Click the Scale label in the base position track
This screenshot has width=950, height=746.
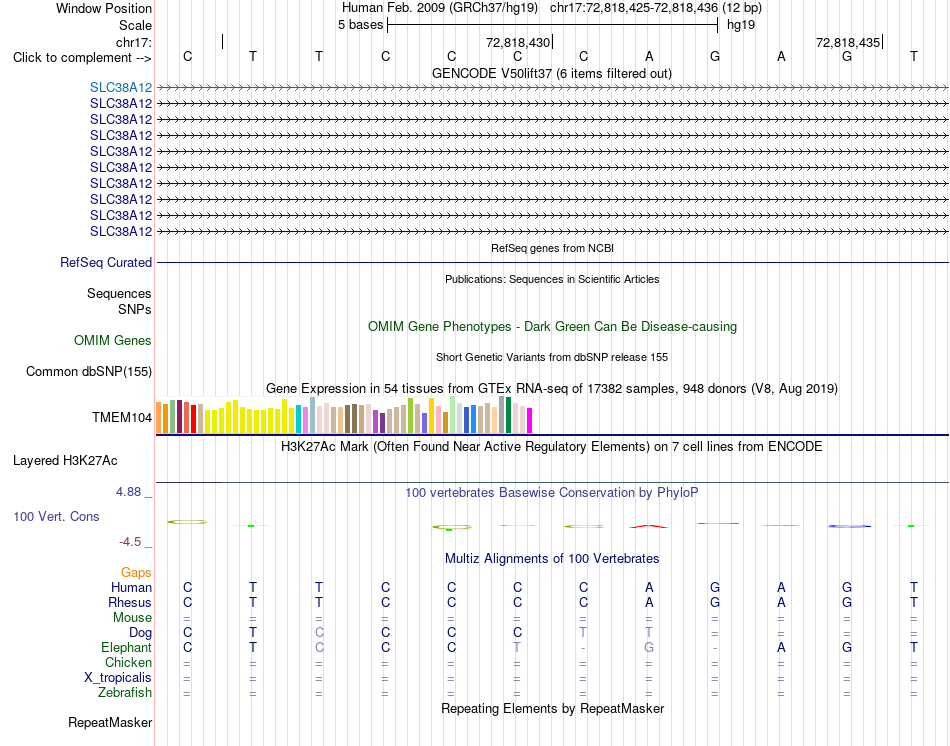[135, 25]
